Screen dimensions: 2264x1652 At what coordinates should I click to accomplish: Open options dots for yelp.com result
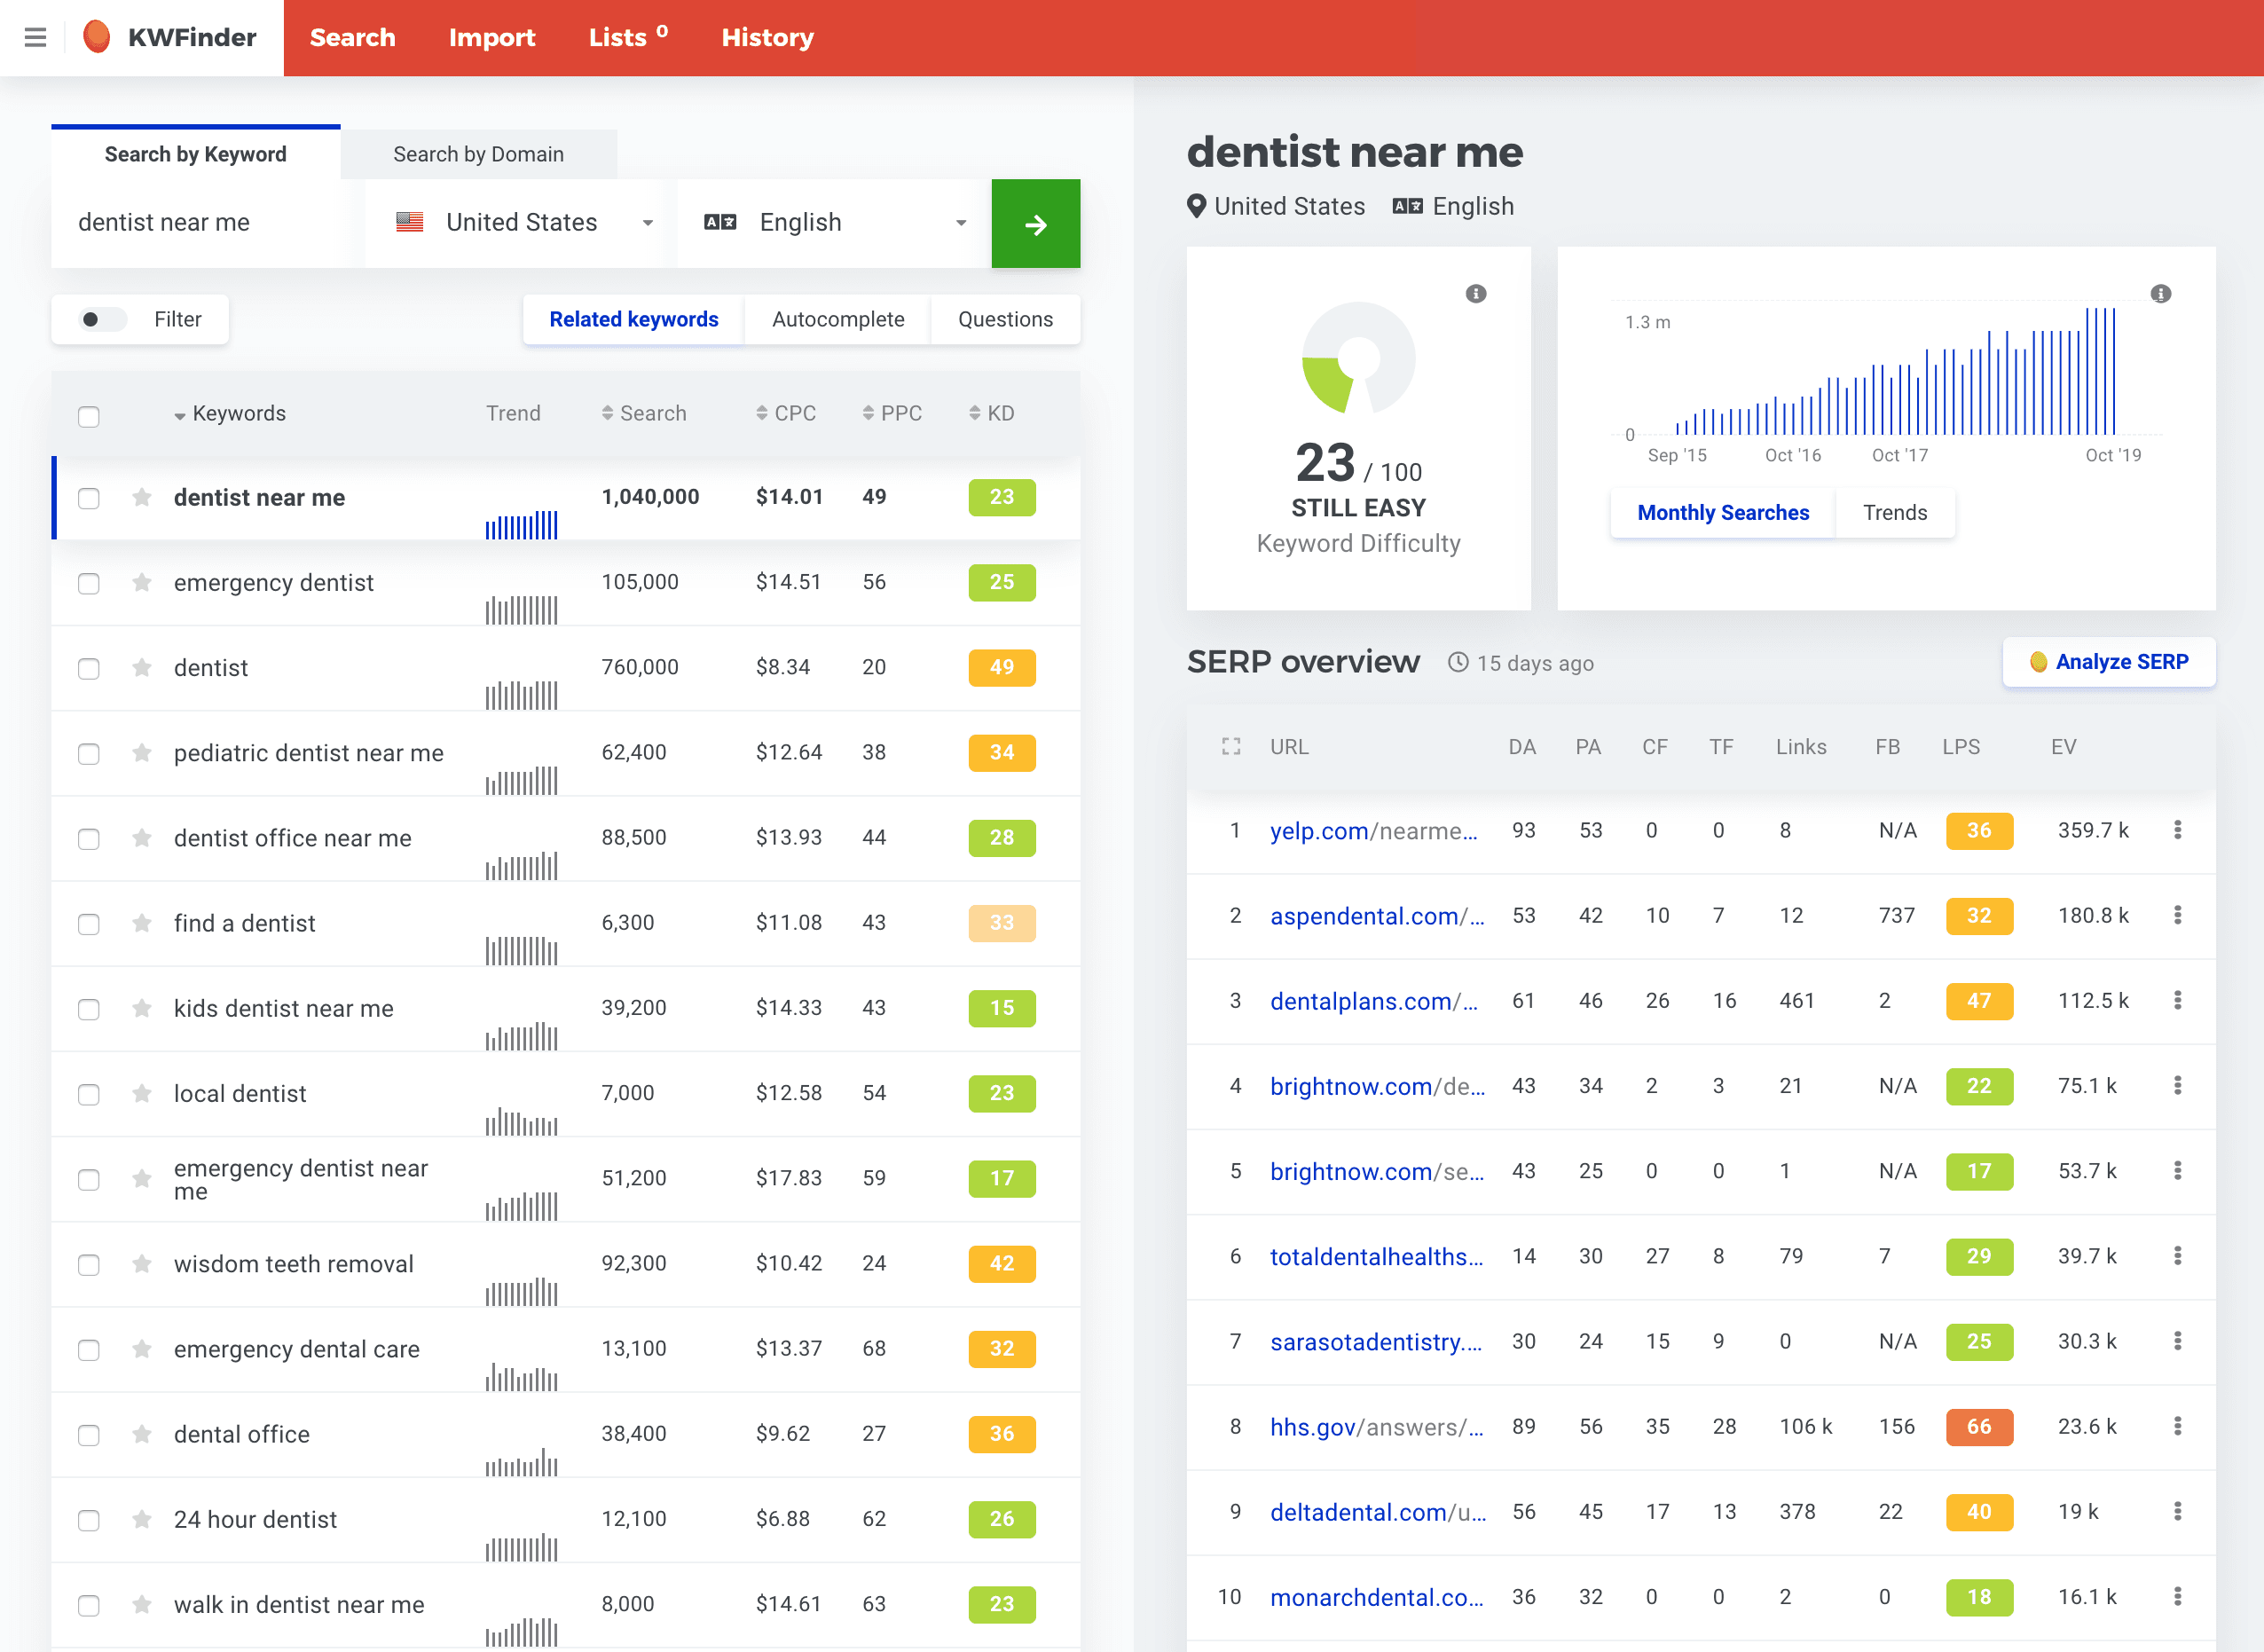(x=2177, y=830)
